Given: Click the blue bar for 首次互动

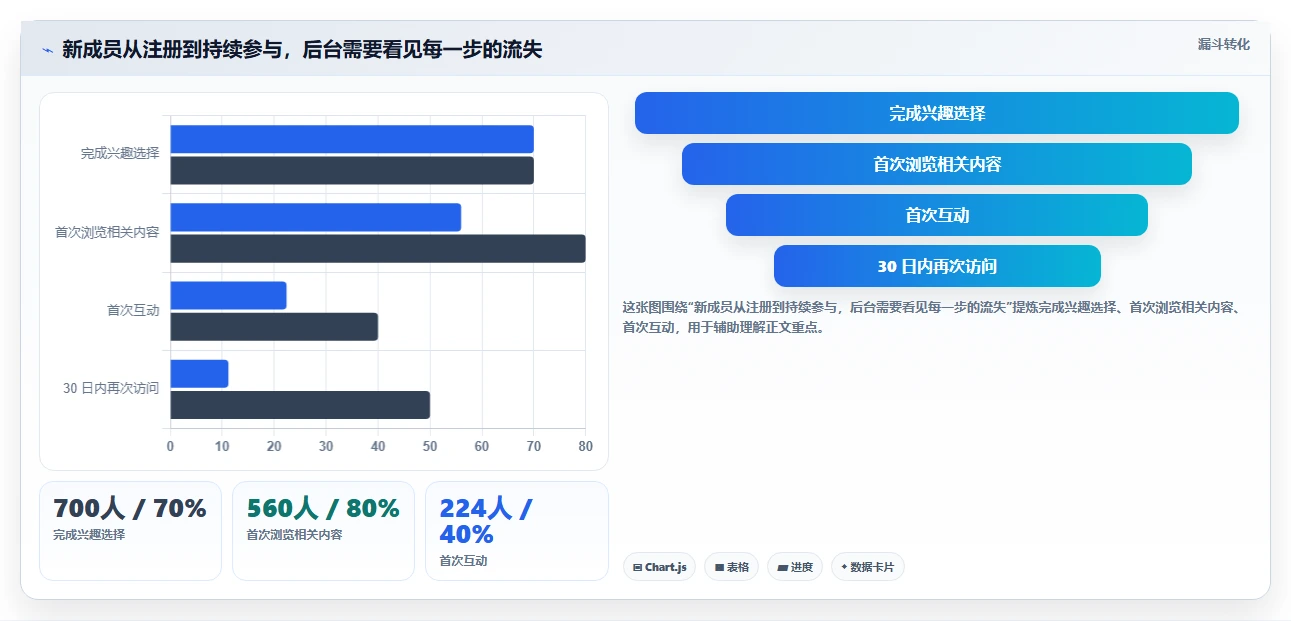Looking at the screenshot, I should 229,296.
